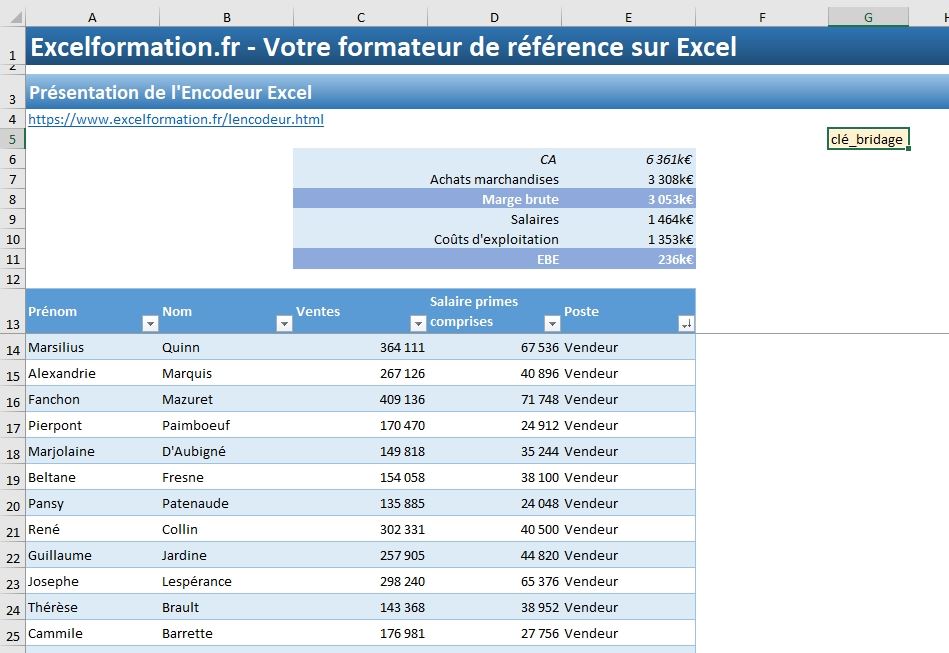Select row 25 containing Cammile Barrette
Image resolution: width=949 pixels, height=653 pixels.
point(12,633)
